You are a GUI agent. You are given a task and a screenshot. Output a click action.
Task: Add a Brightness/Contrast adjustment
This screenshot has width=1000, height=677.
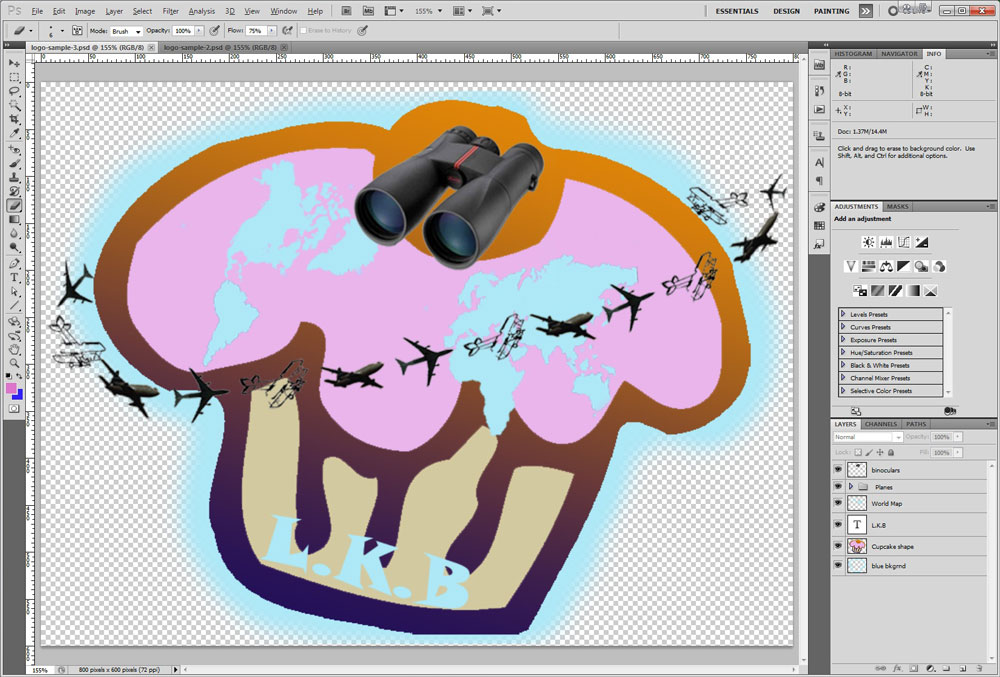click(867, 242)
